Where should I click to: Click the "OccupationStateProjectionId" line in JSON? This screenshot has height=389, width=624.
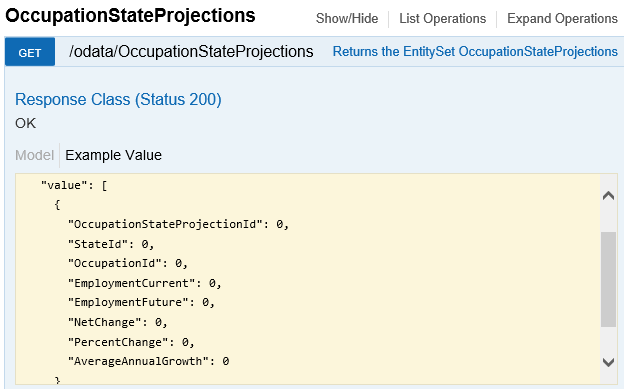pos(178,225)
